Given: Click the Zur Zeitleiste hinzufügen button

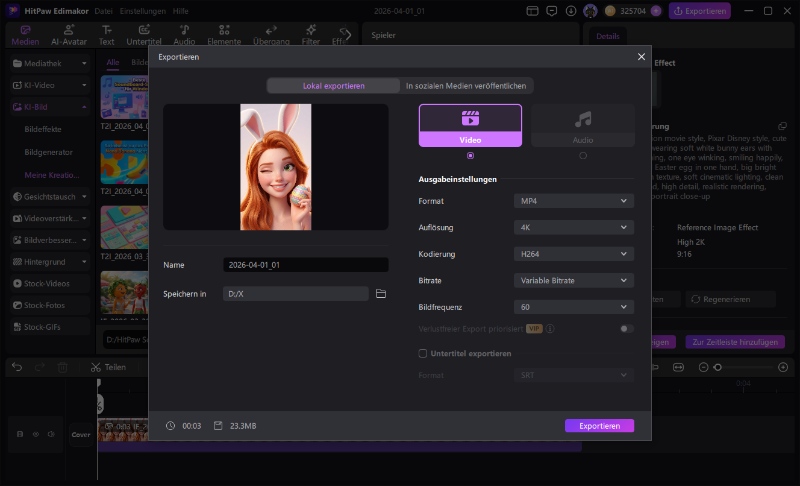Looking at the screenshot, I should point(735,342).
